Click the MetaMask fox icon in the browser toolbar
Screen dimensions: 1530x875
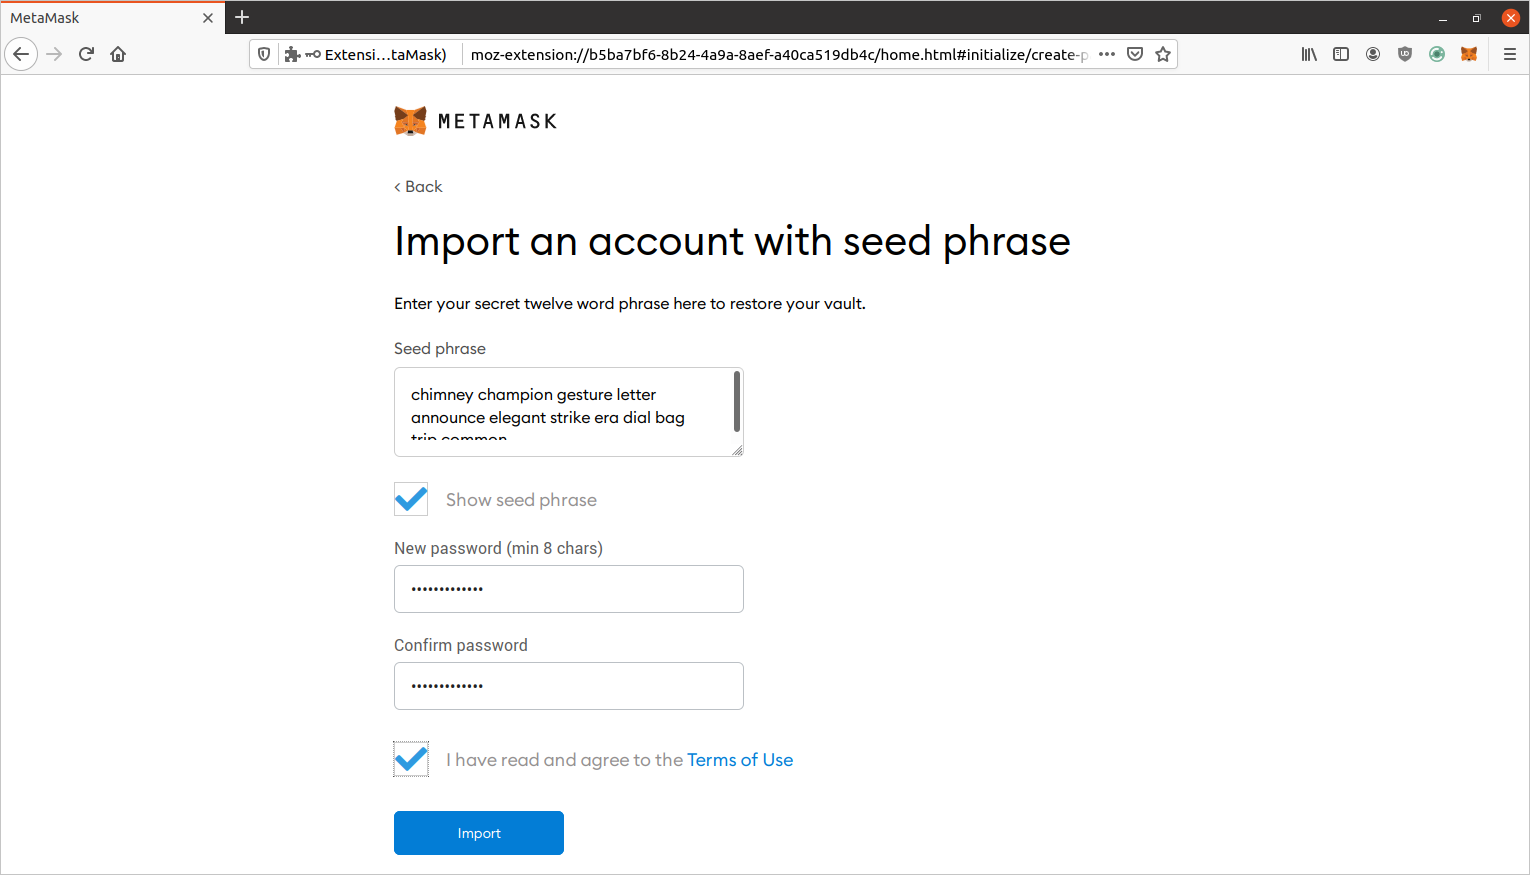click(x=1469, y=54)
